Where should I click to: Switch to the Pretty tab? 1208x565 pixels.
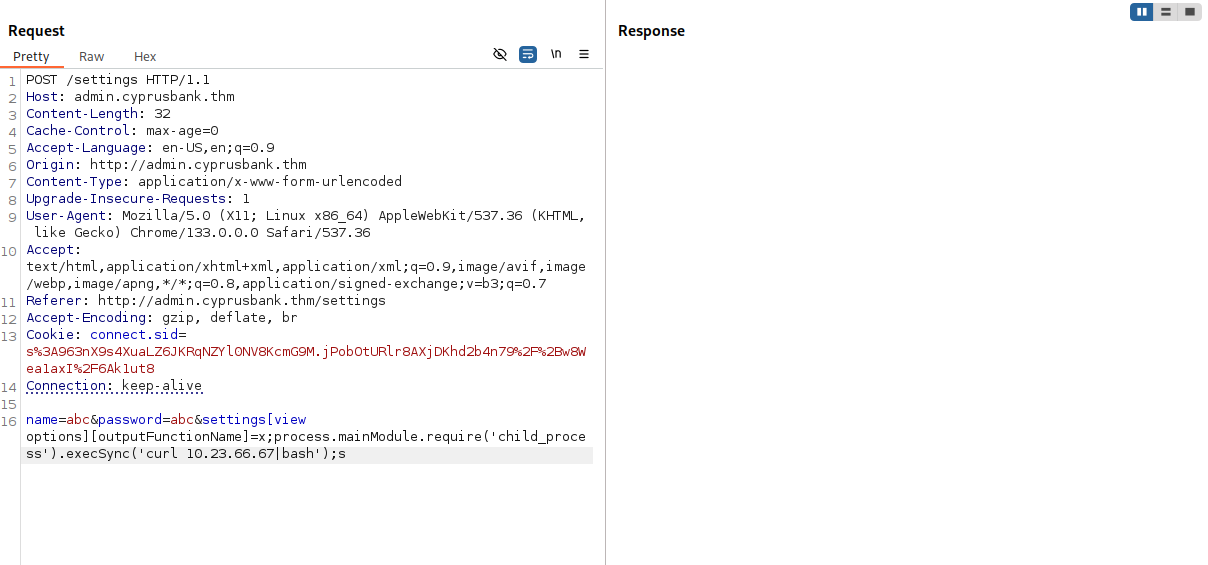31,57
